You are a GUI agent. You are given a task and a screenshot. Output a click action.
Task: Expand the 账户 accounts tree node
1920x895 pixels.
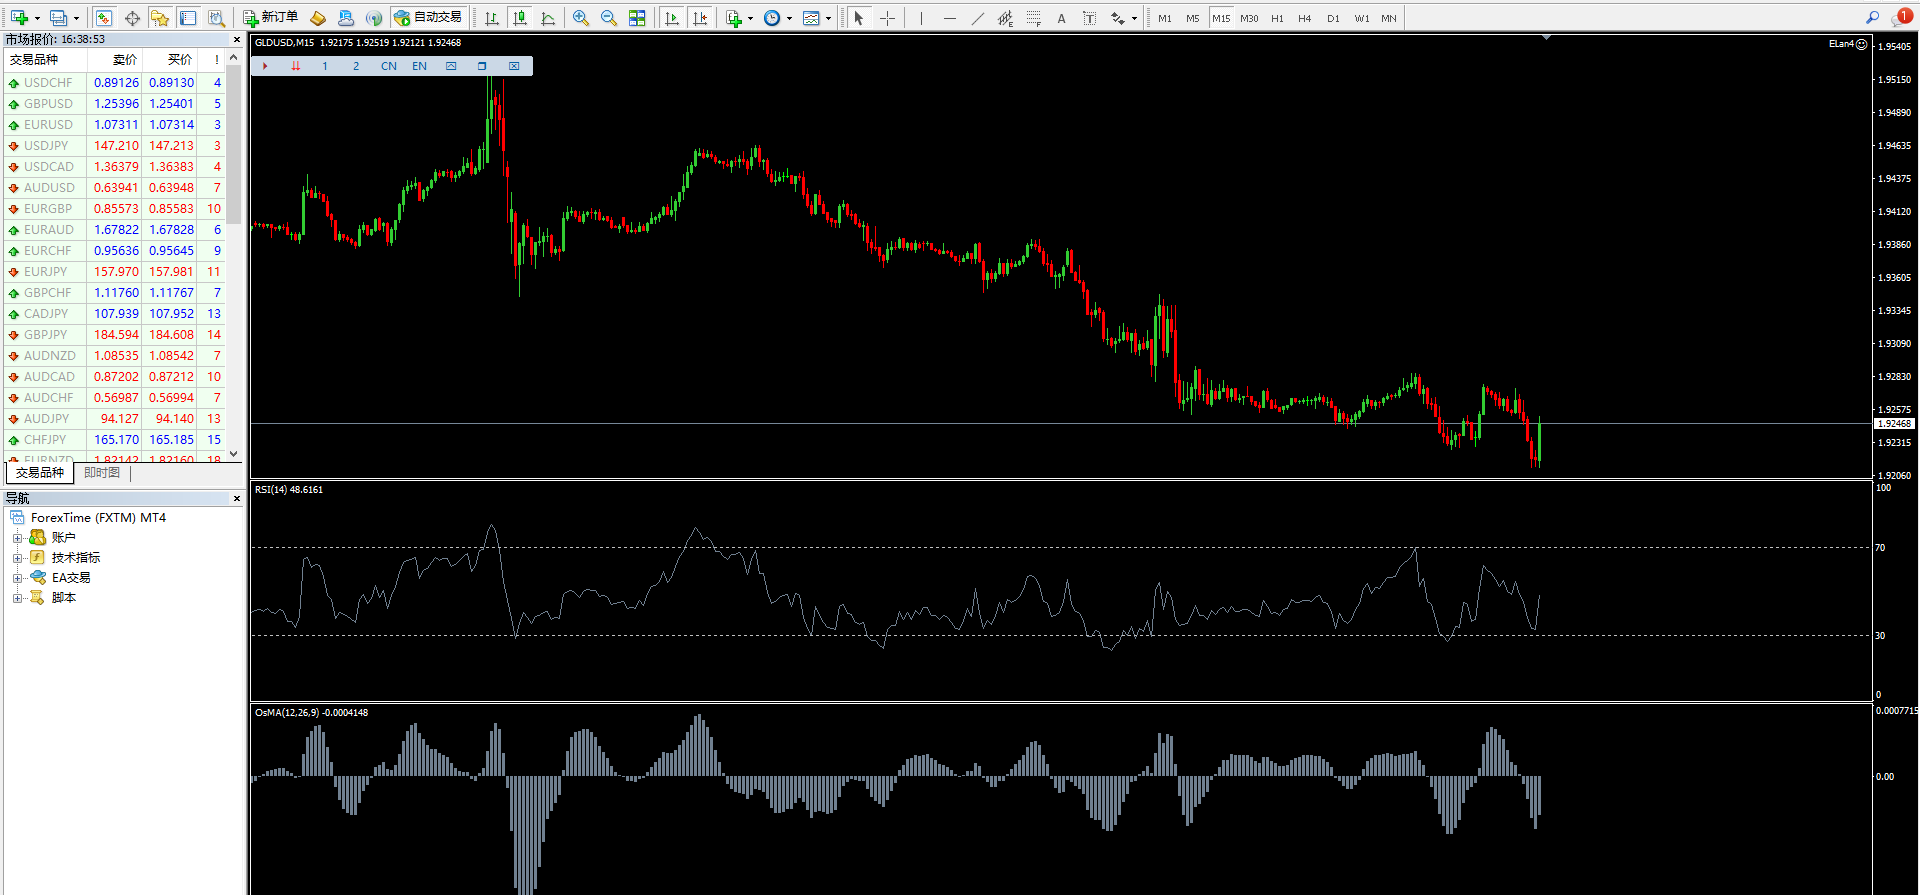tap(17, 538)
